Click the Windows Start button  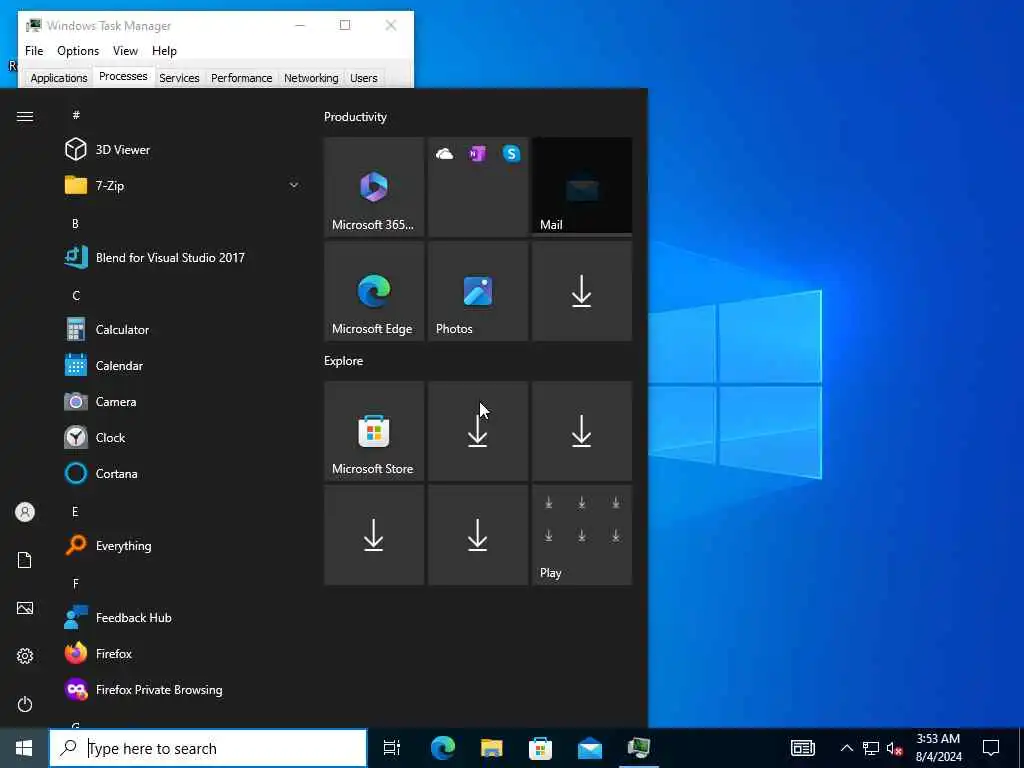click(x=24, y=748)
